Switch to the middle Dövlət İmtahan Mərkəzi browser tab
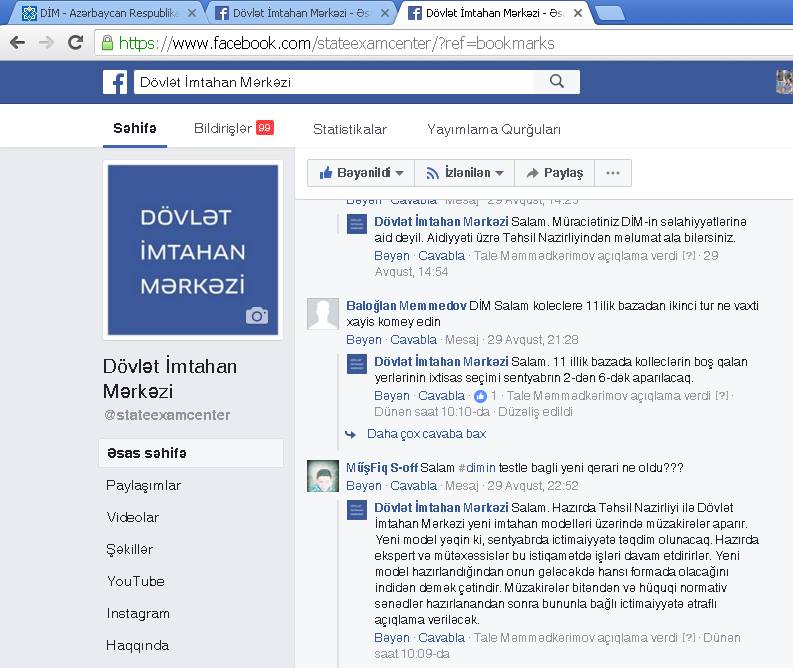Viewport: 793px width, 668px height. pyautogui.click(x=301, y=13)
